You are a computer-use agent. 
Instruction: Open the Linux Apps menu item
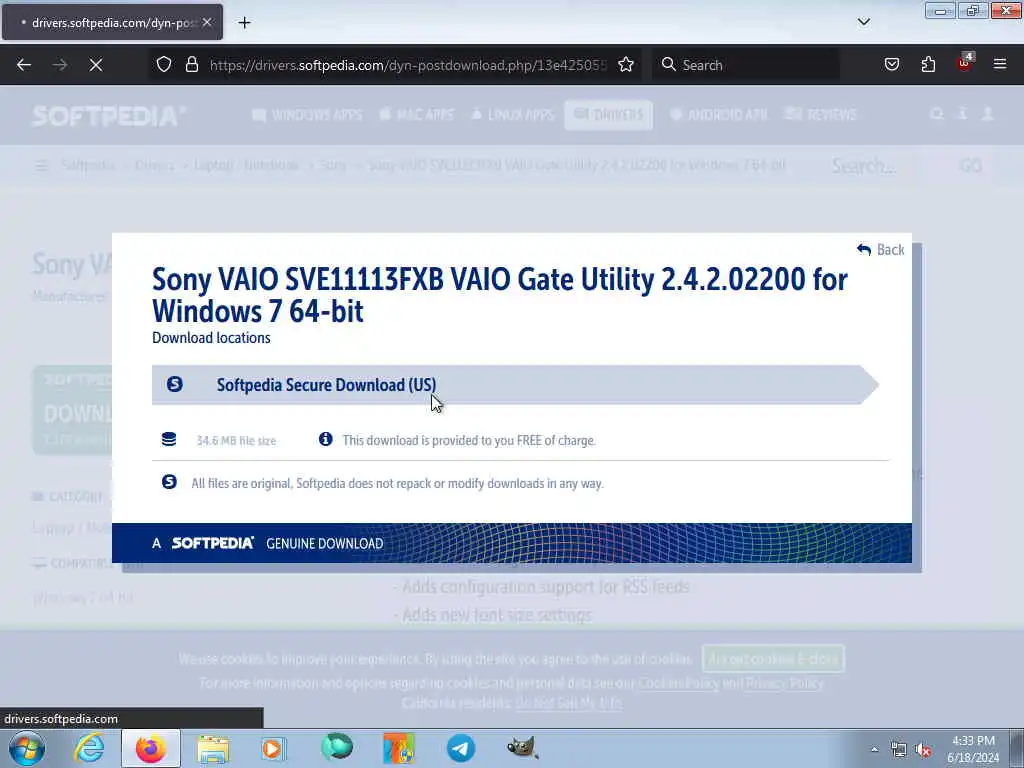point(513,115)
